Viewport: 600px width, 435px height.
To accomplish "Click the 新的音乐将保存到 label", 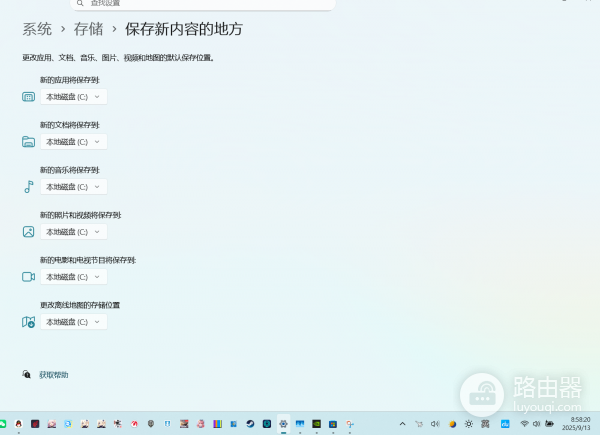I will click(x=70, y=170).
